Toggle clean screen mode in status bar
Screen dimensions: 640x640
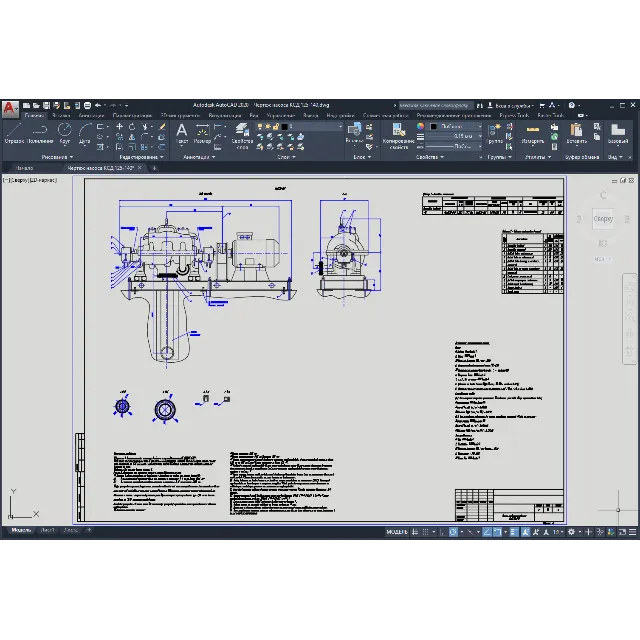[622, 532]
